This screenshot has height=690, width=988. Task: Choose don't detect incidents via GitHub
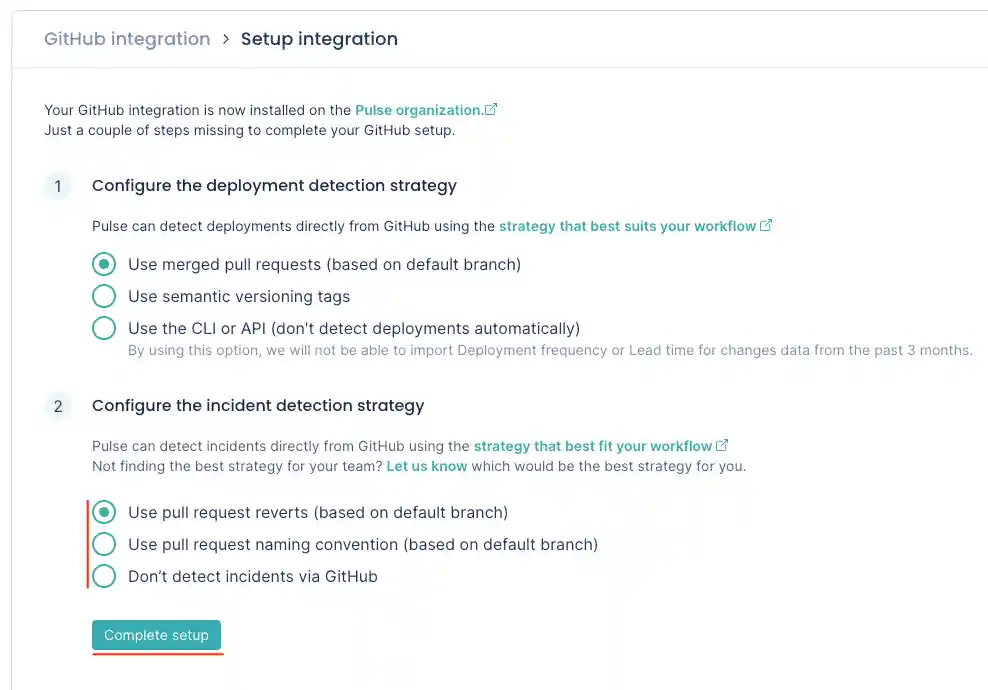click(x=103, y=576)
